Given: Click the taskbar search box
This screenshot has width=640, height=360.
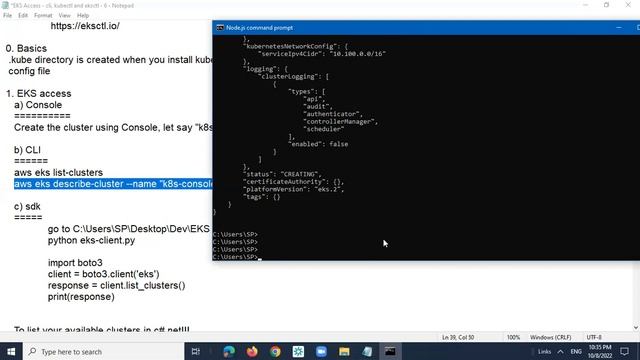Looking at the screenshot, I should tap(103, 351).
